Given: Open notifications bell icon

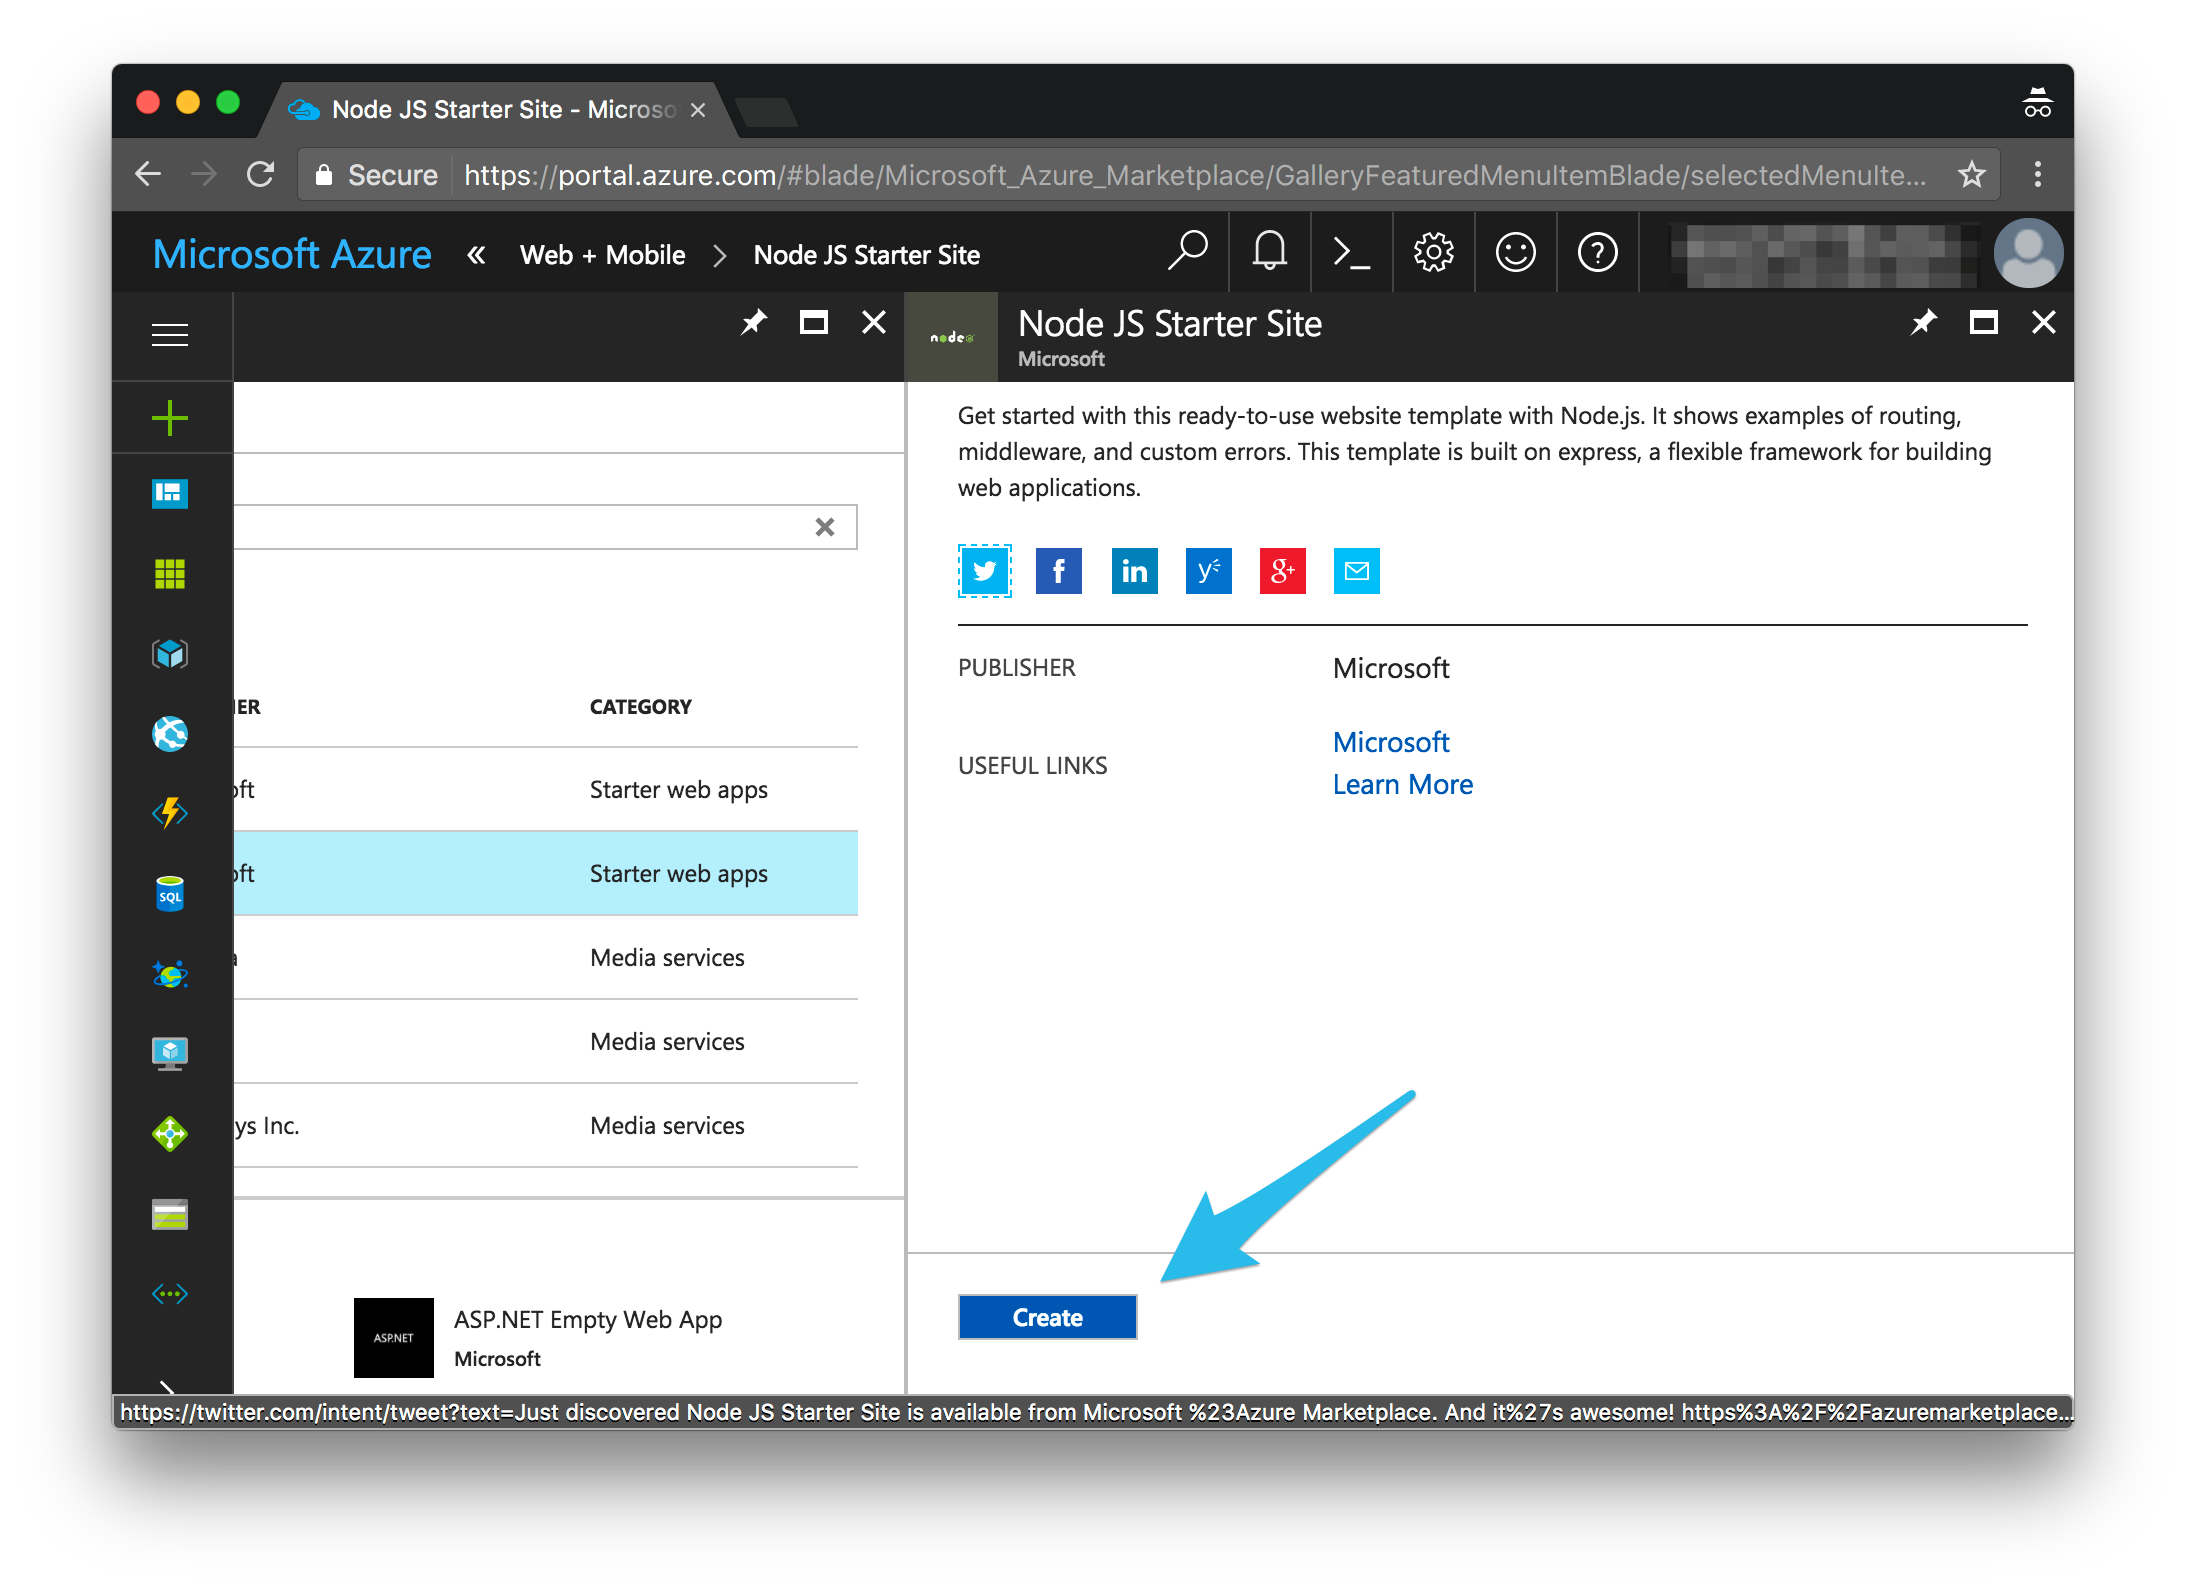Looking at the screenshot, I should tap(1270, 253).
